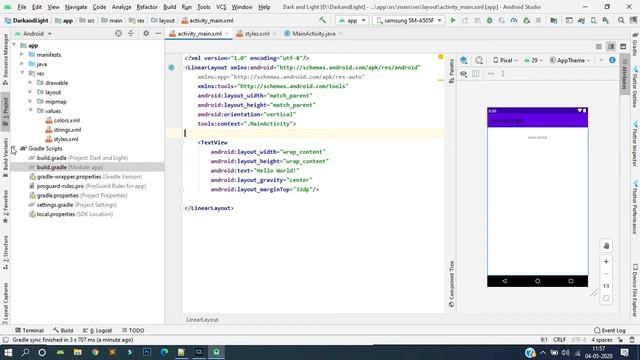This screenshot has width=640, height=360.
Task: Click the Stop square in run toolbar
Action: click(538, 20)
